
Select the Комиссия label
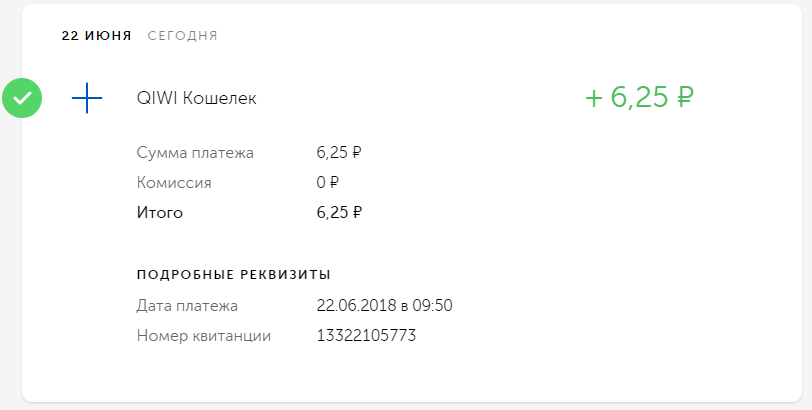point(174,183)
